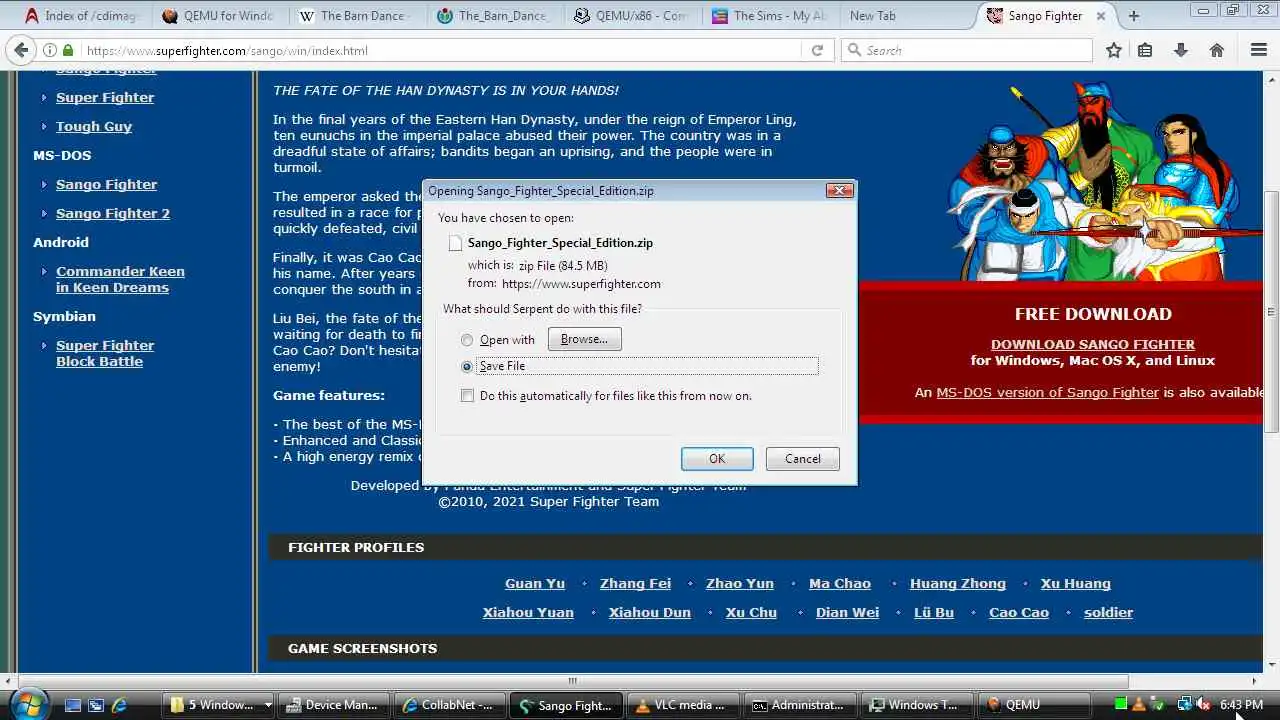Click the horizontal page scrollbar

point(572,681)
